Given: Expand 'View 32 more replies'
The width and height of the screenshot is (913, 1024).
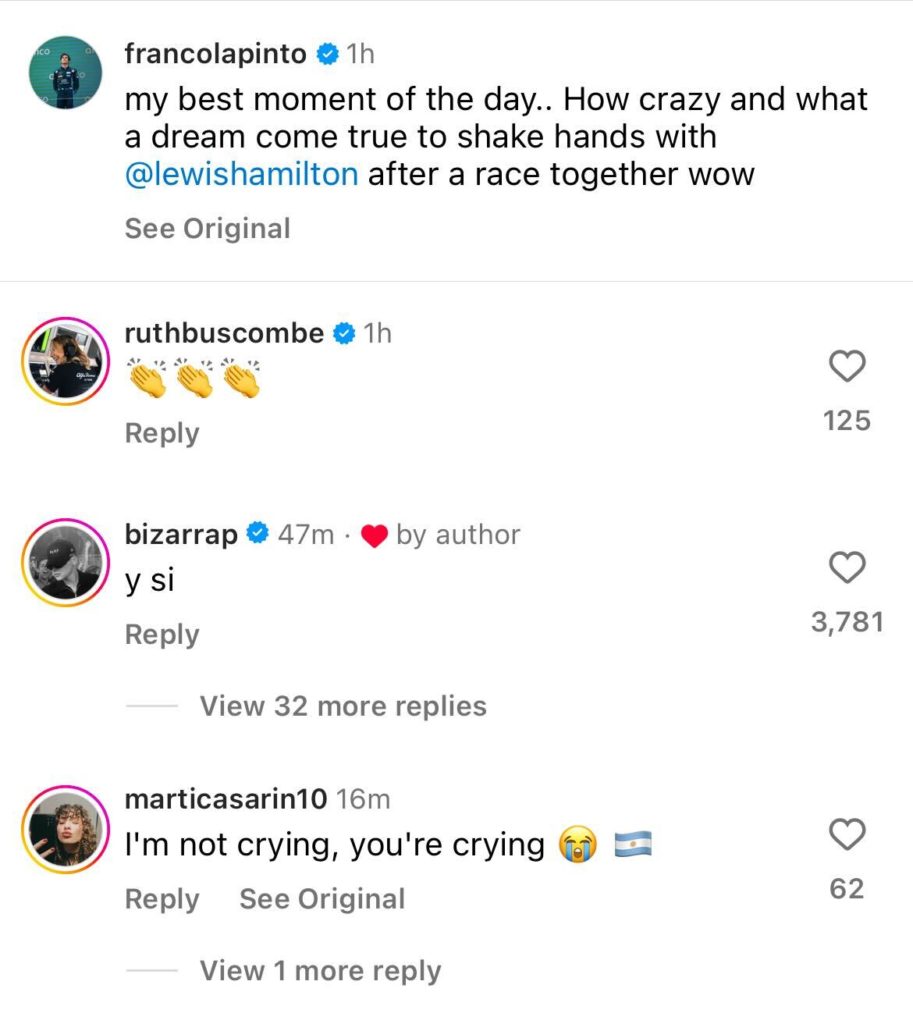Looking at the screenshot, I should coord(343,706).
